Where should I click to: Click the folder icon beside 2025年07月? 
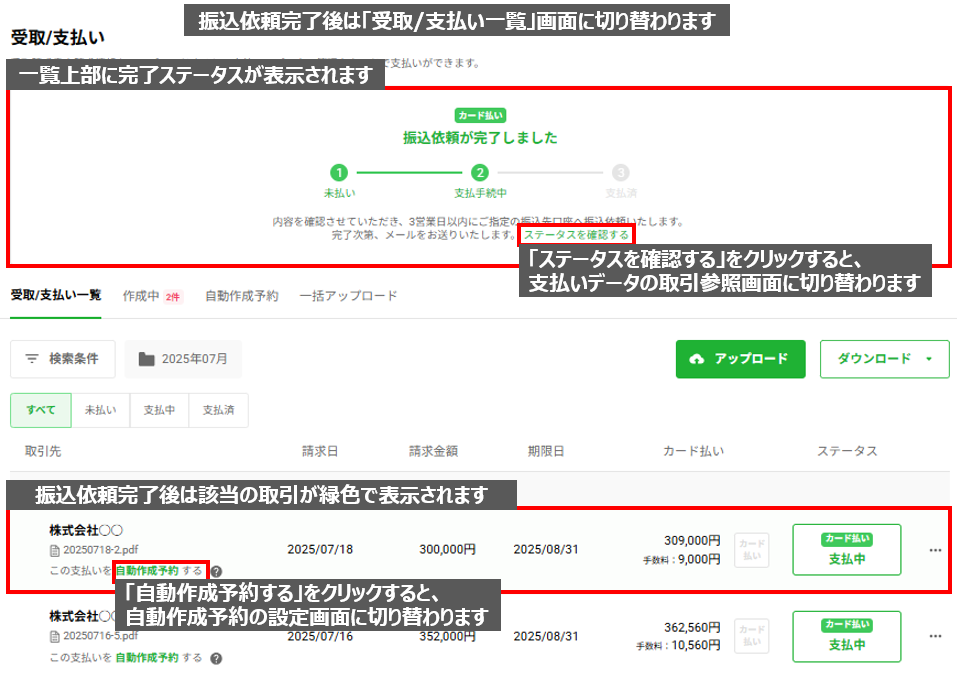point(146,359)
